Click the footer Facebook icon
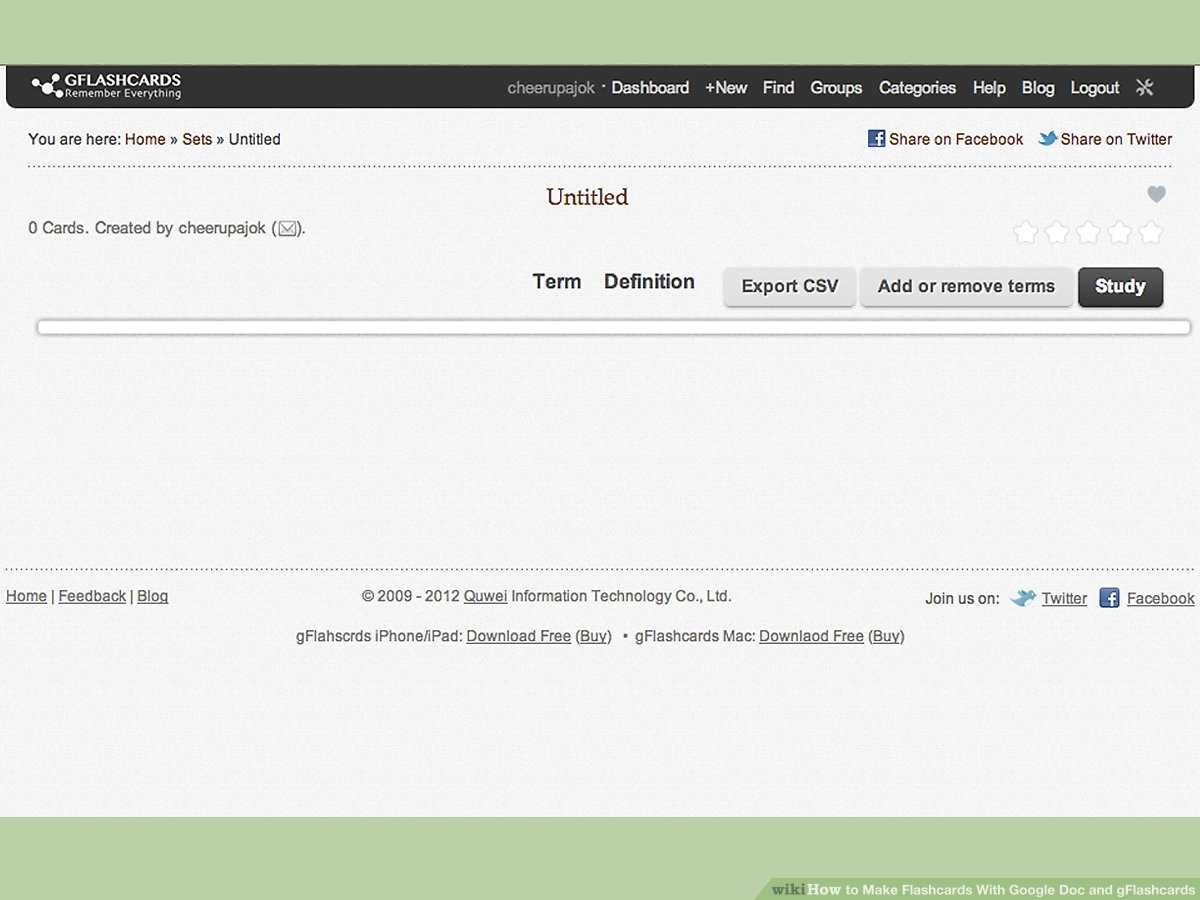This screenshot has width=1200, height=900. (1109, 598)
